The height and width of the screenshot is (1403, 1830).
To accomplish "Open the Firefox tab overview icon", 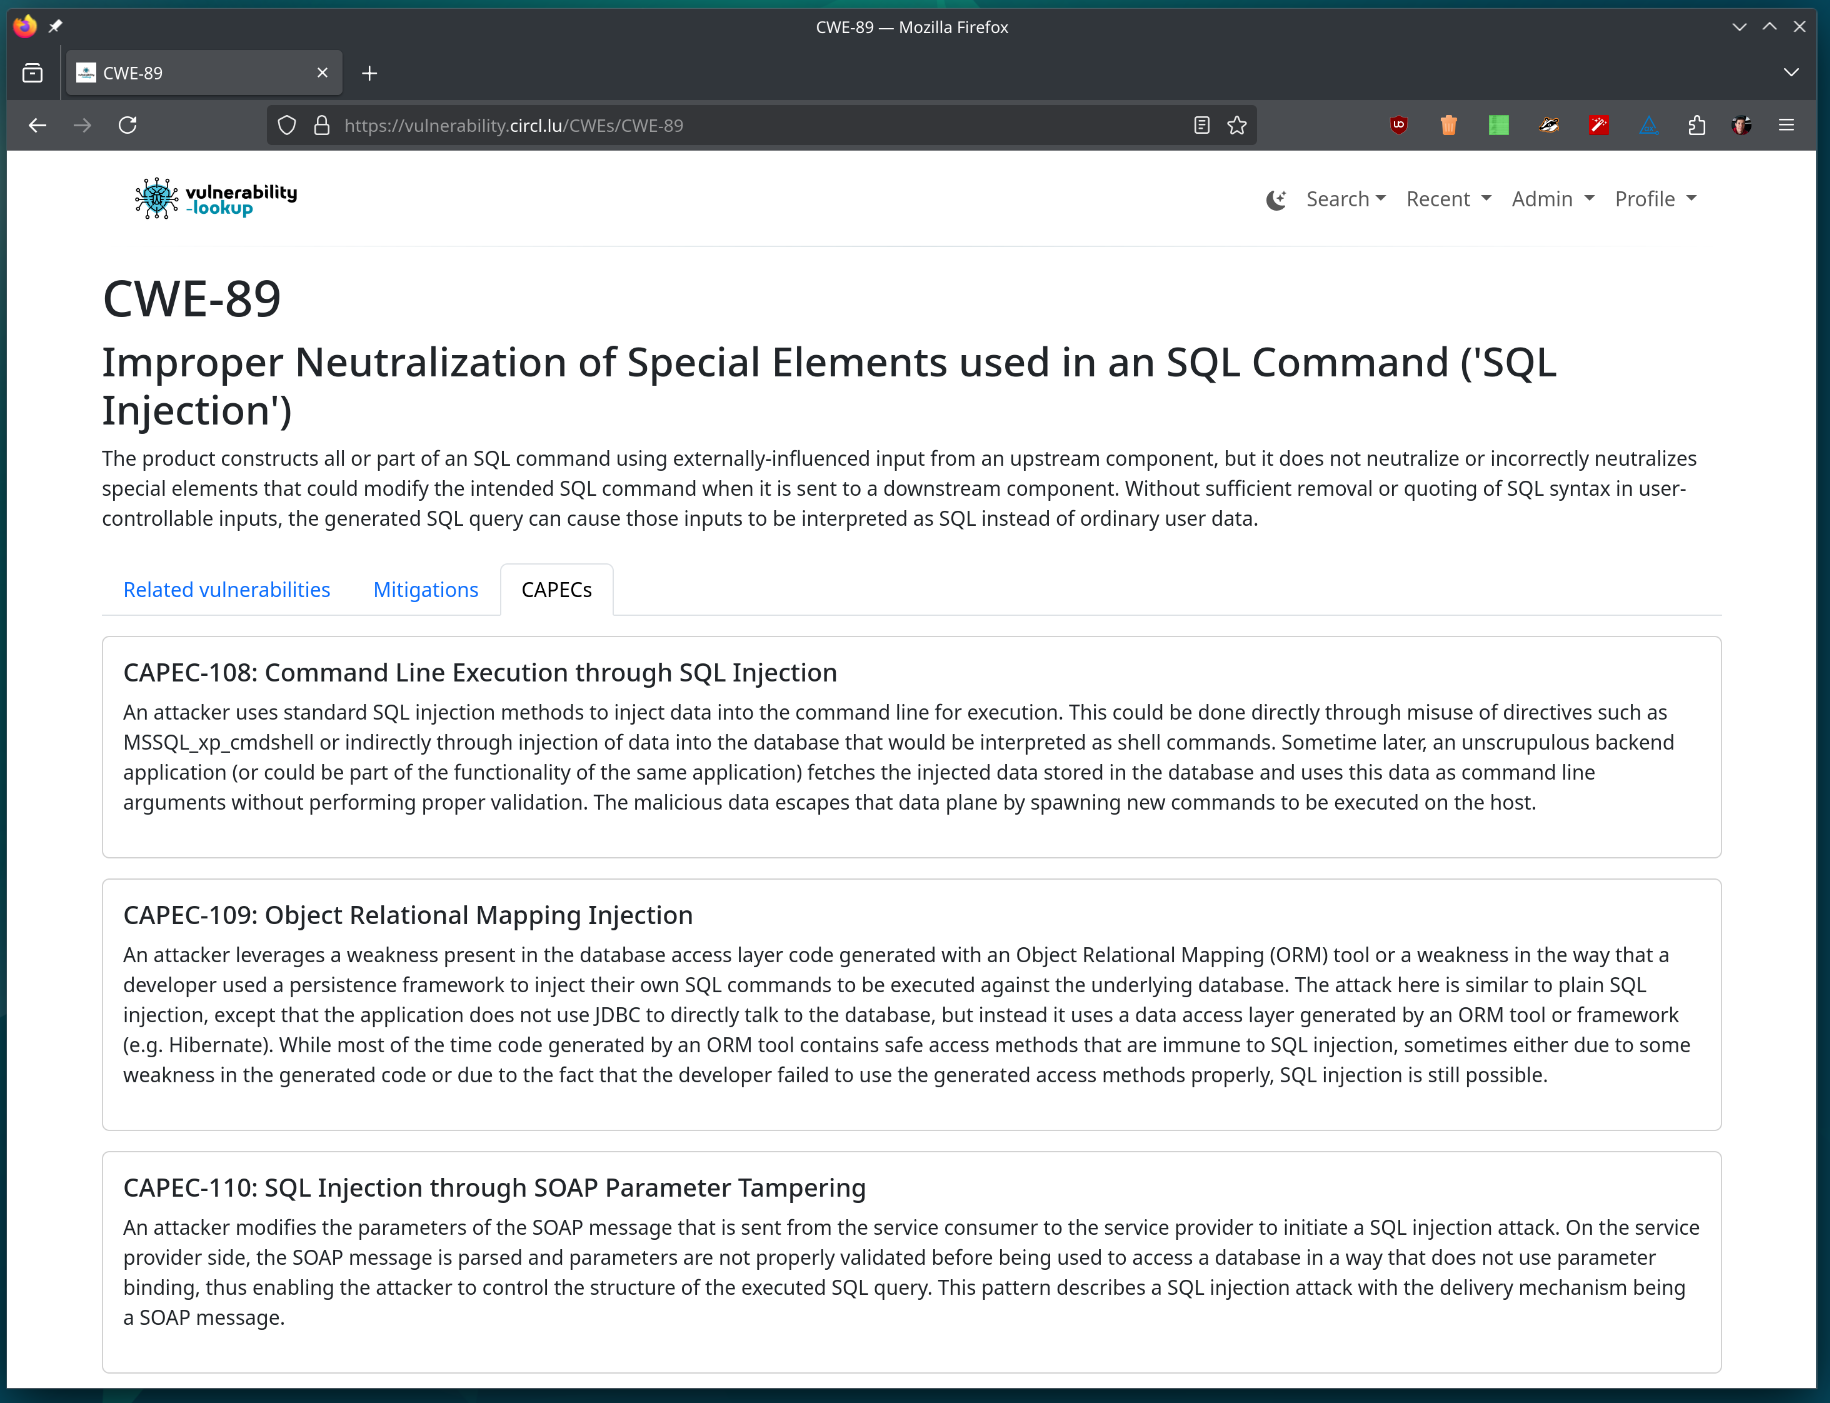I will [x=32, y=73].
